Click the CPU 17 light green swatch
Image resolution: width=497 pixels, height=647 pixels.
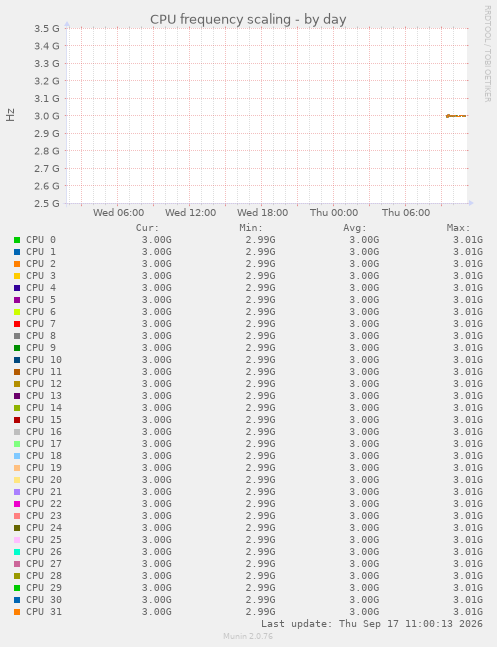17,444
